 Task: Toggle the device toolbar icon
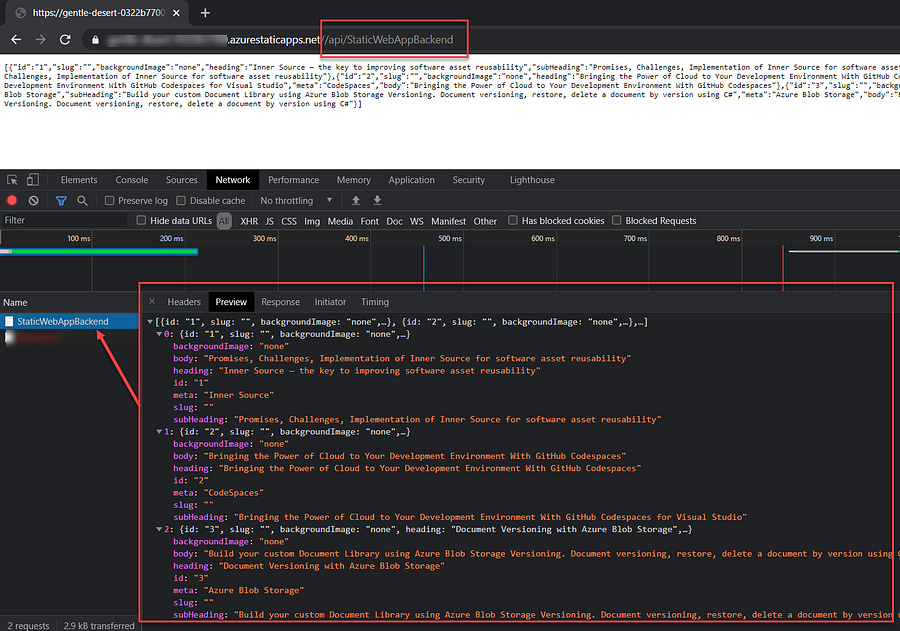click(33, 180)
